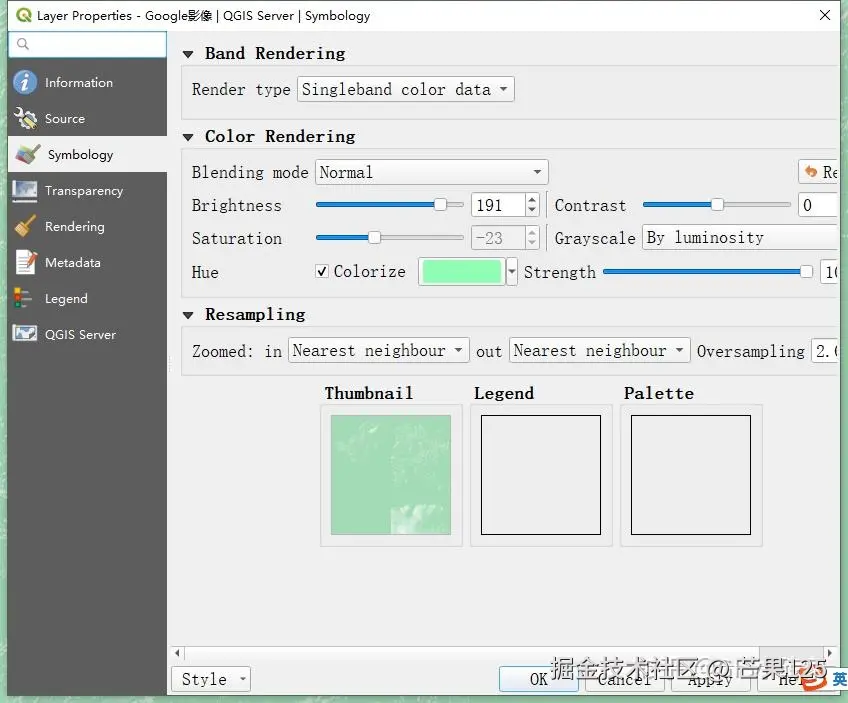Open the Grayscale By luminosity dropdown

point(739,237)
